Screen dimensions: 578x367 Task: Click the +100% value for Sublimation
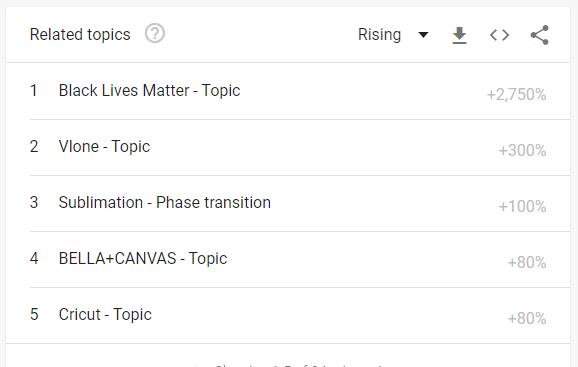(x=522, y=207)
